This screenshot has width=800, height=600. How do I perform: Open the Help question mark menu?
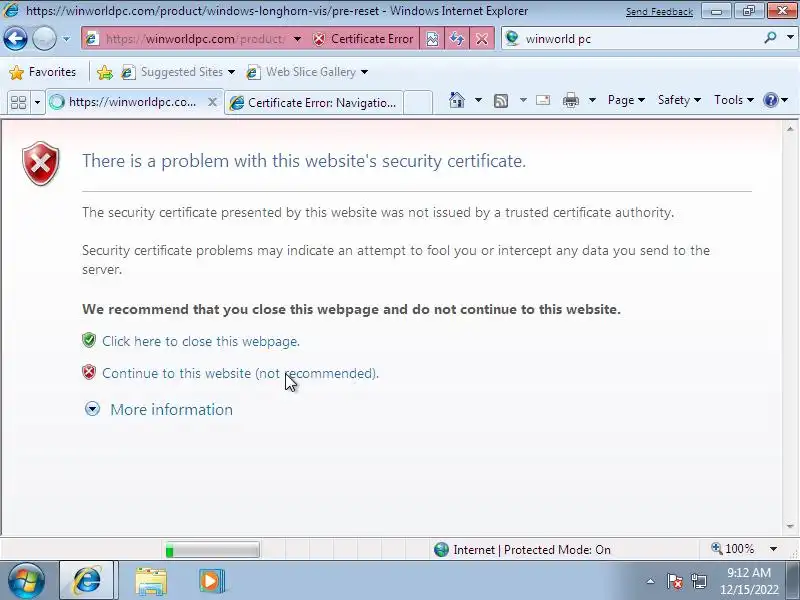(x=775, y=100)
